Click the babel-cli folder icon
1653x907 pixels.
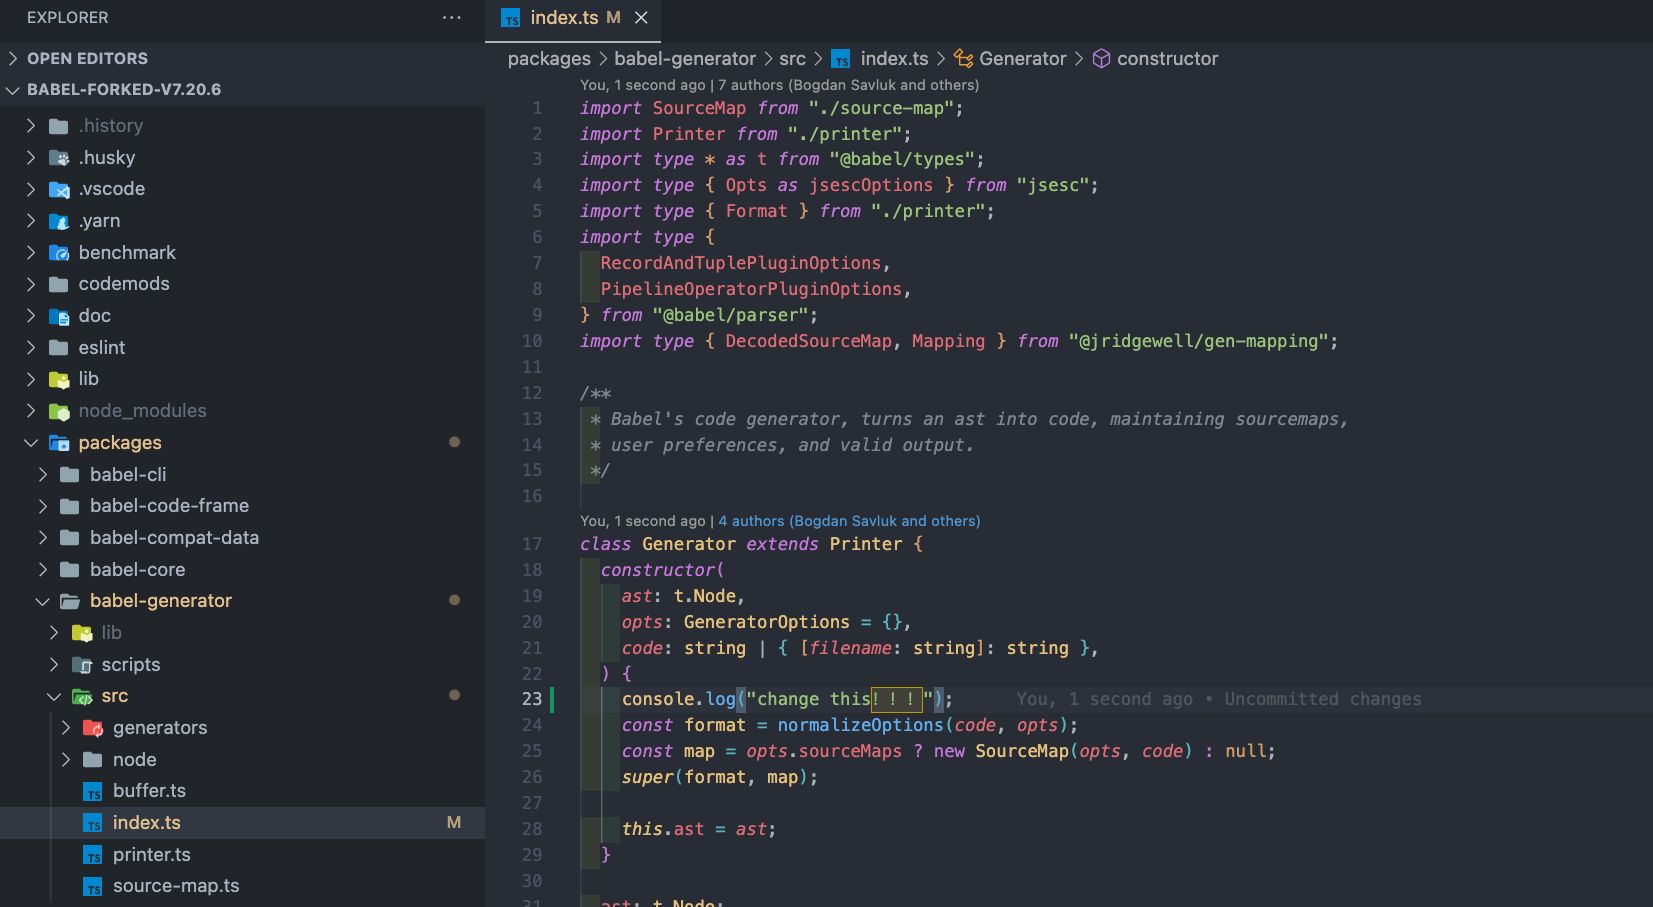[70, 475]
